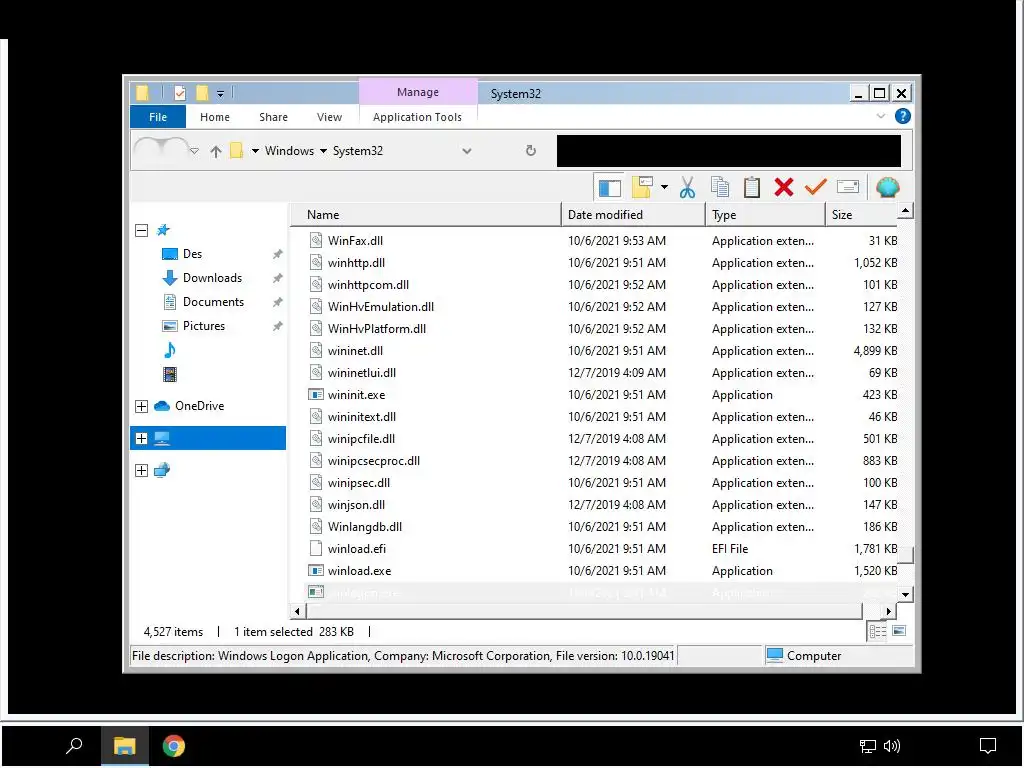Image resolution: width=1024 pixels, height=768 pixels.
Task: Click the Properties icon in quick access toolbar
Action: click(180, 93)
